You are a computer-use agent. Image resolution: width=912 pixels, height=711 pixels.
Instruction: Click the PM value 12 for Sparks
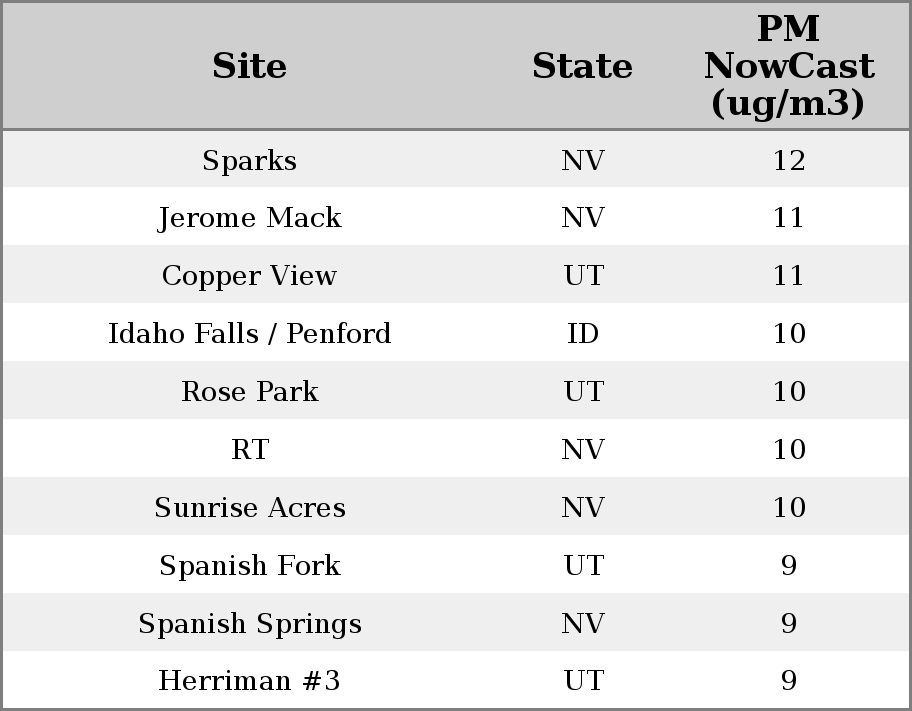click(788, 160)
